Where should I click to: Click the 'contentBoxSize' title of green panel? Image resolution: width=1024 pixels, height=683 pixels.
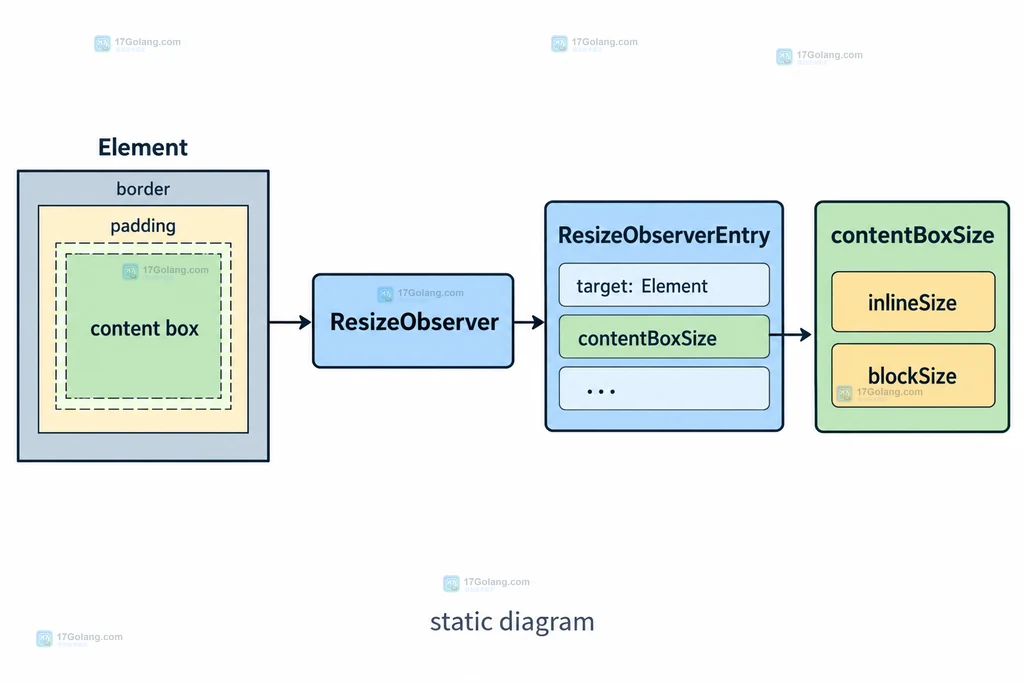coord(912,235)
